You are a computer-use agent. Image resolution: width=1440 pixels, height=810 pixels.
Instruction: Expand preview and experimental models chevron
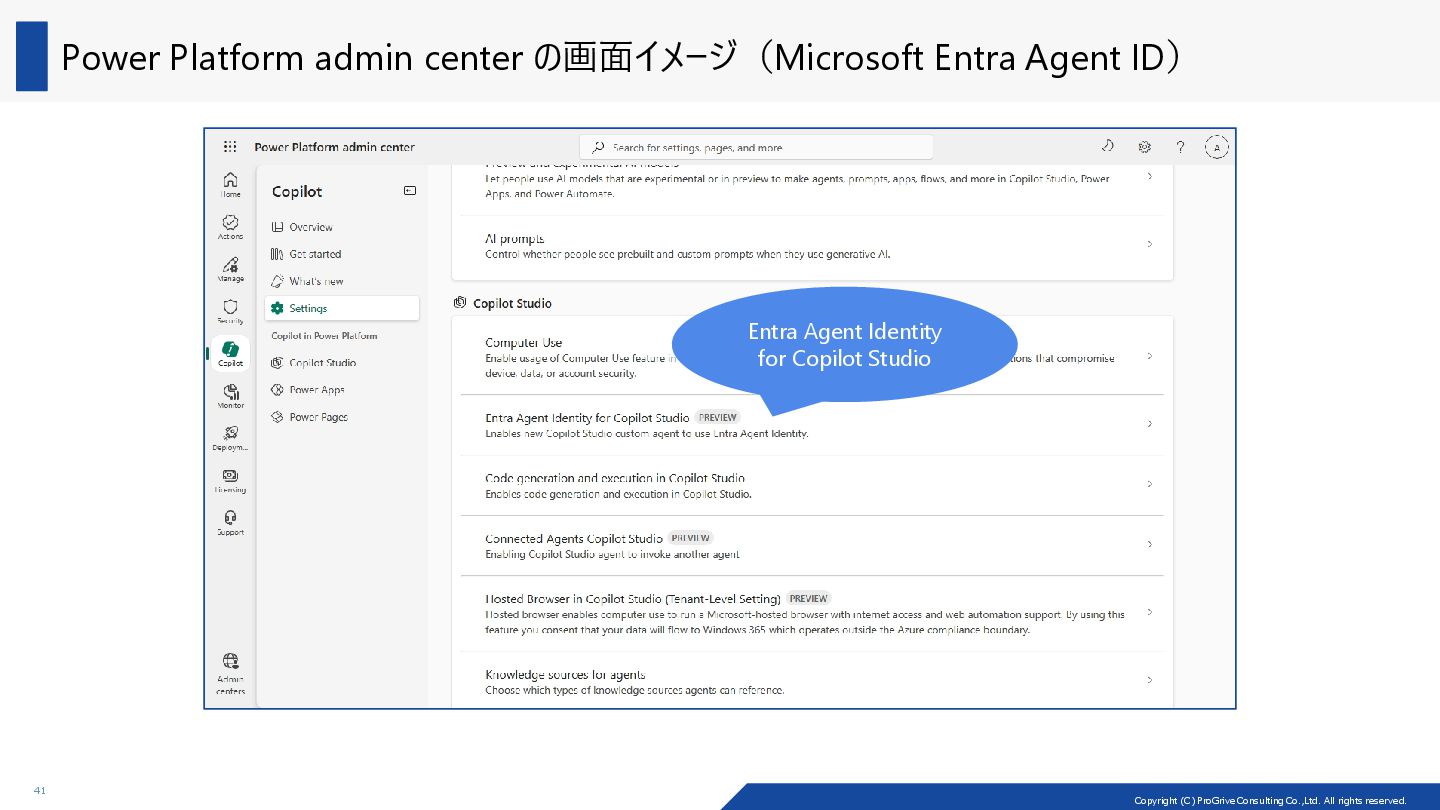[x=1150, y=176]
